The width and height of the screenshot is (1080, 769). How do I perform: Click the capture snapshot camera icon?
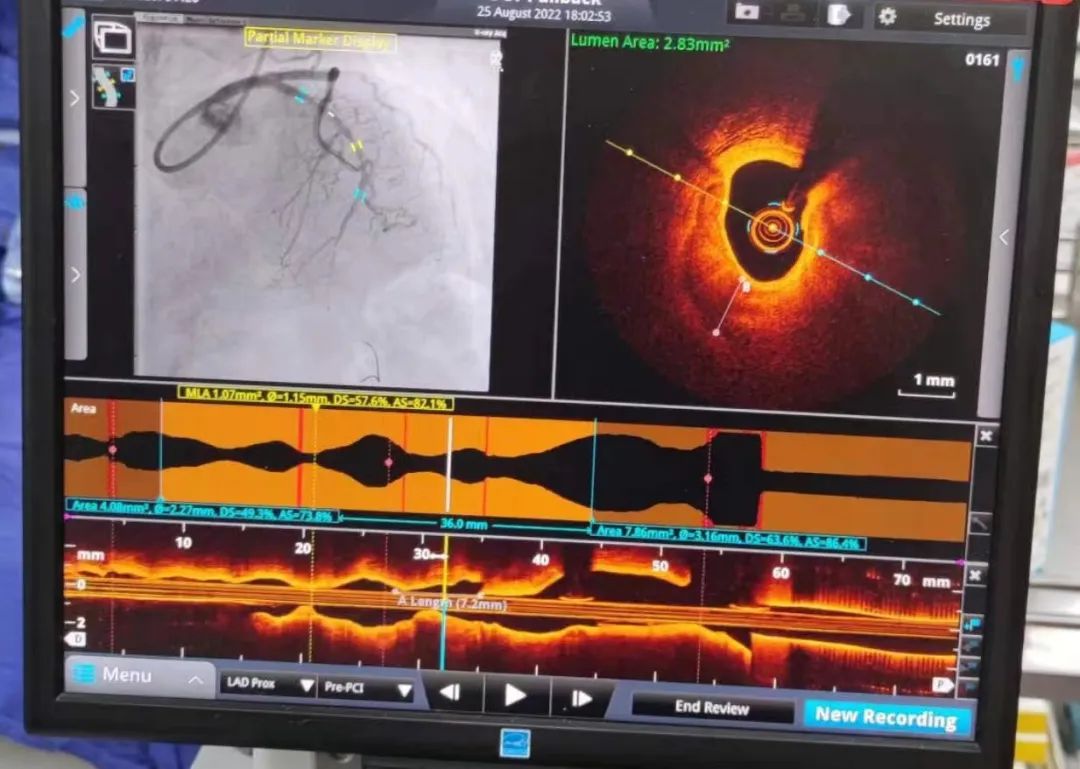[745, 13]
